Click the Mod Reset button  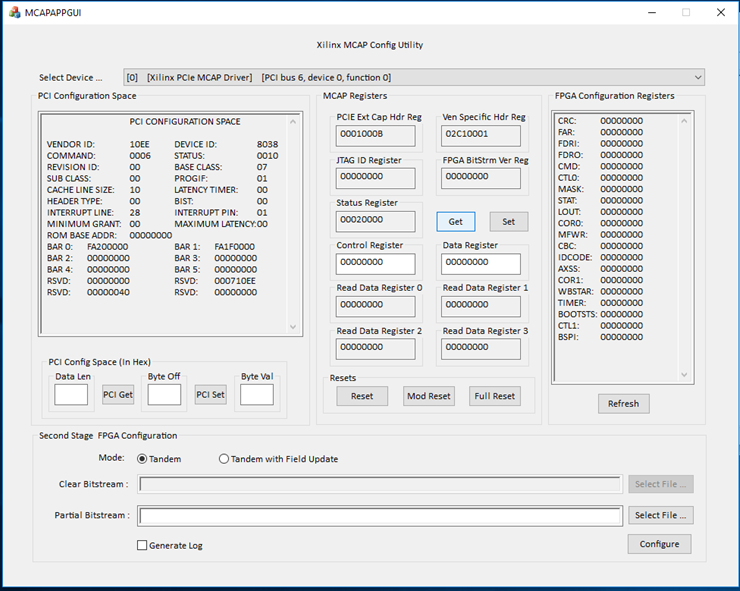point(428,396)
